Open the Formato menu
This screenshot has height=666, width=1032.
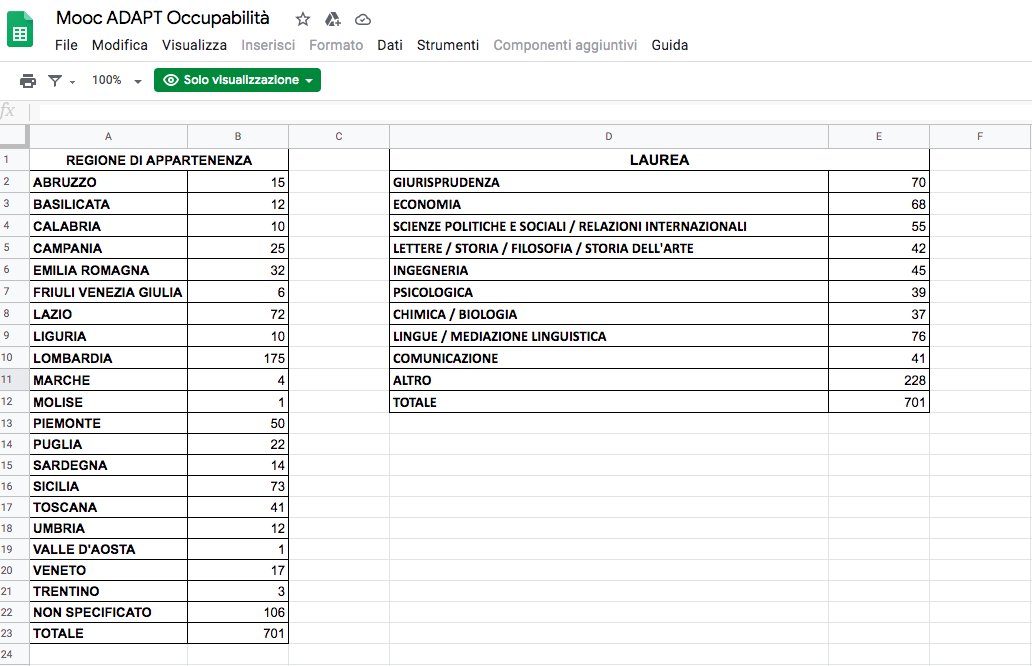coord(336,45)
